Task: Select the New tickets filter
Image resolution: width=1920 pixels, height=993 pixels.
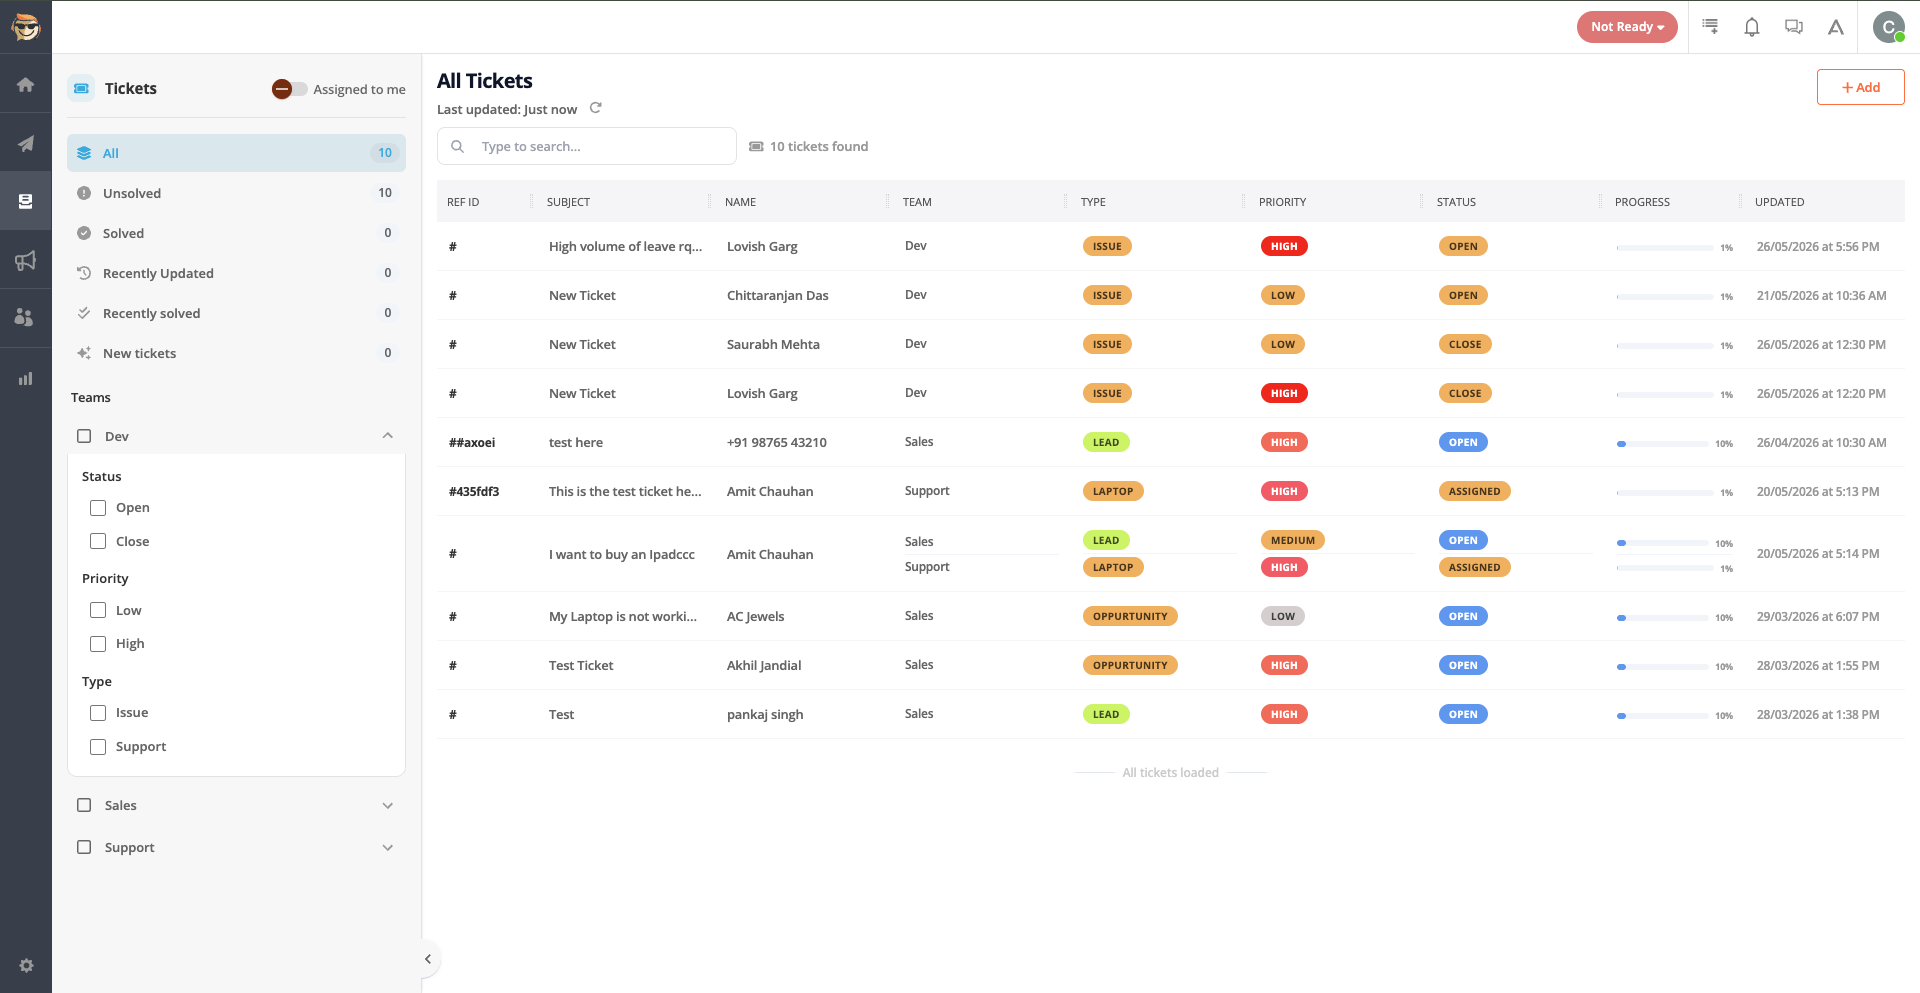Action: pyautogui.click(x=236, y=353)
